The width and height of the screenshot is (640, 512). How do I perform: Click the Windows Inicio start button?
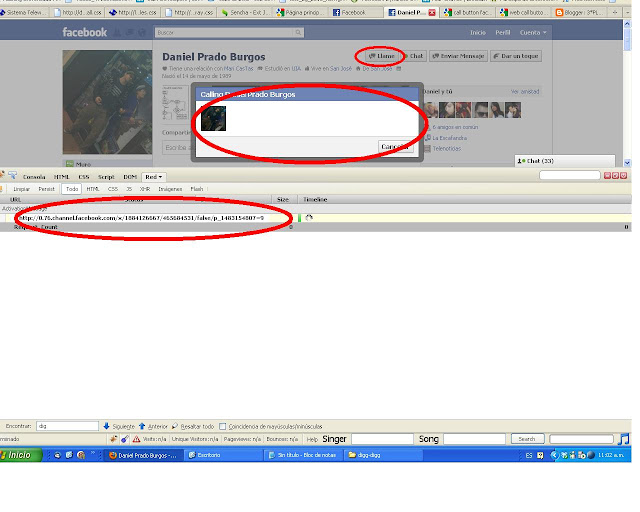pos(20,455)
